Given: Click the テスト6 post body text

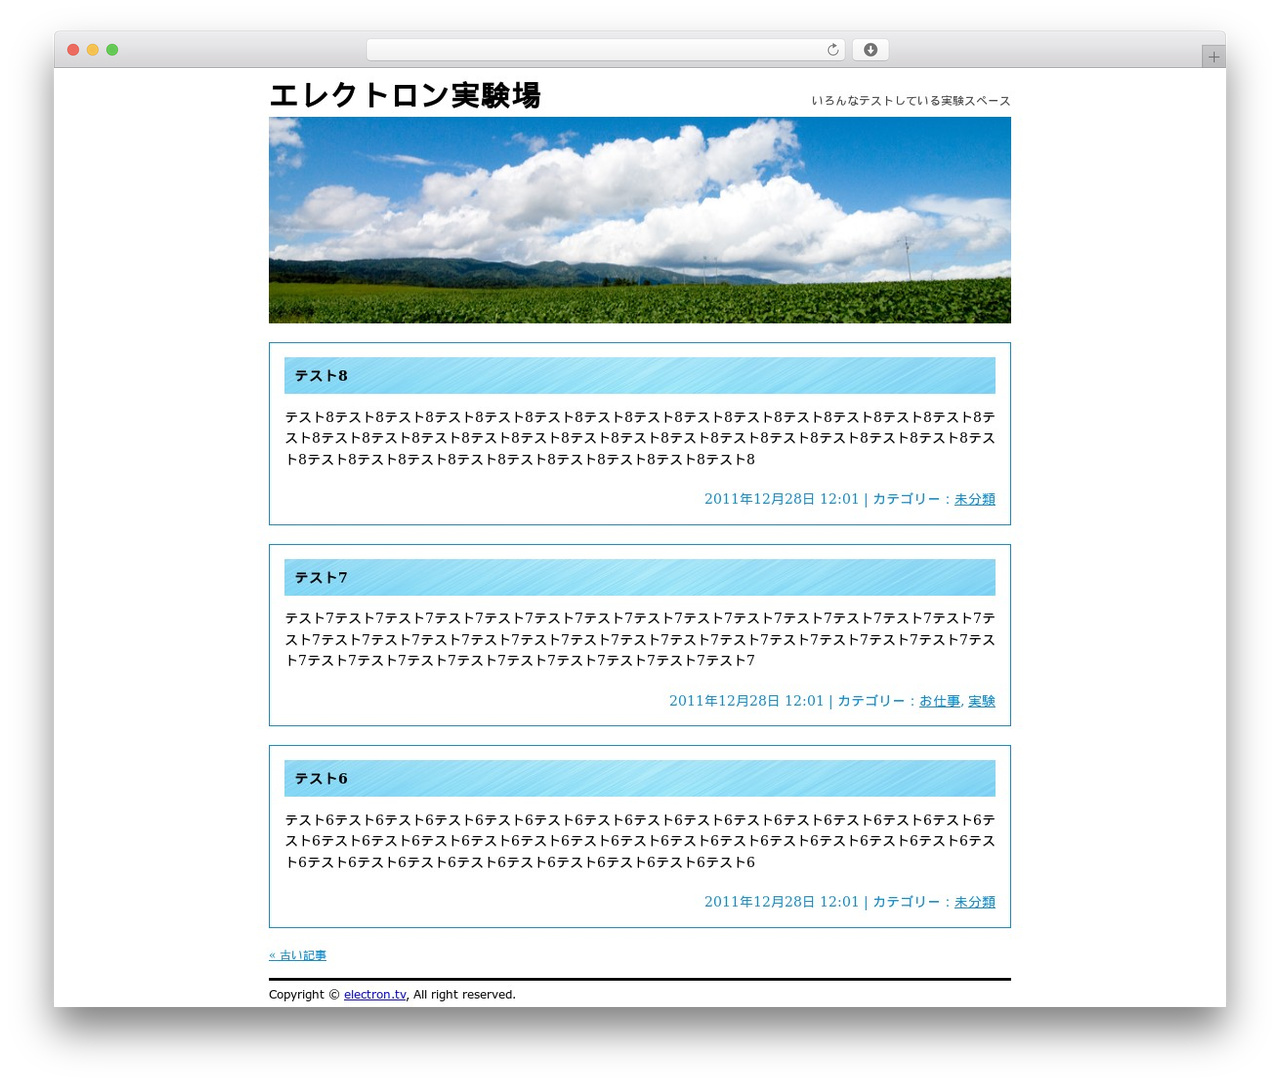Looking at the screenshot, I should pyautogui.click(x=640, y=841).
